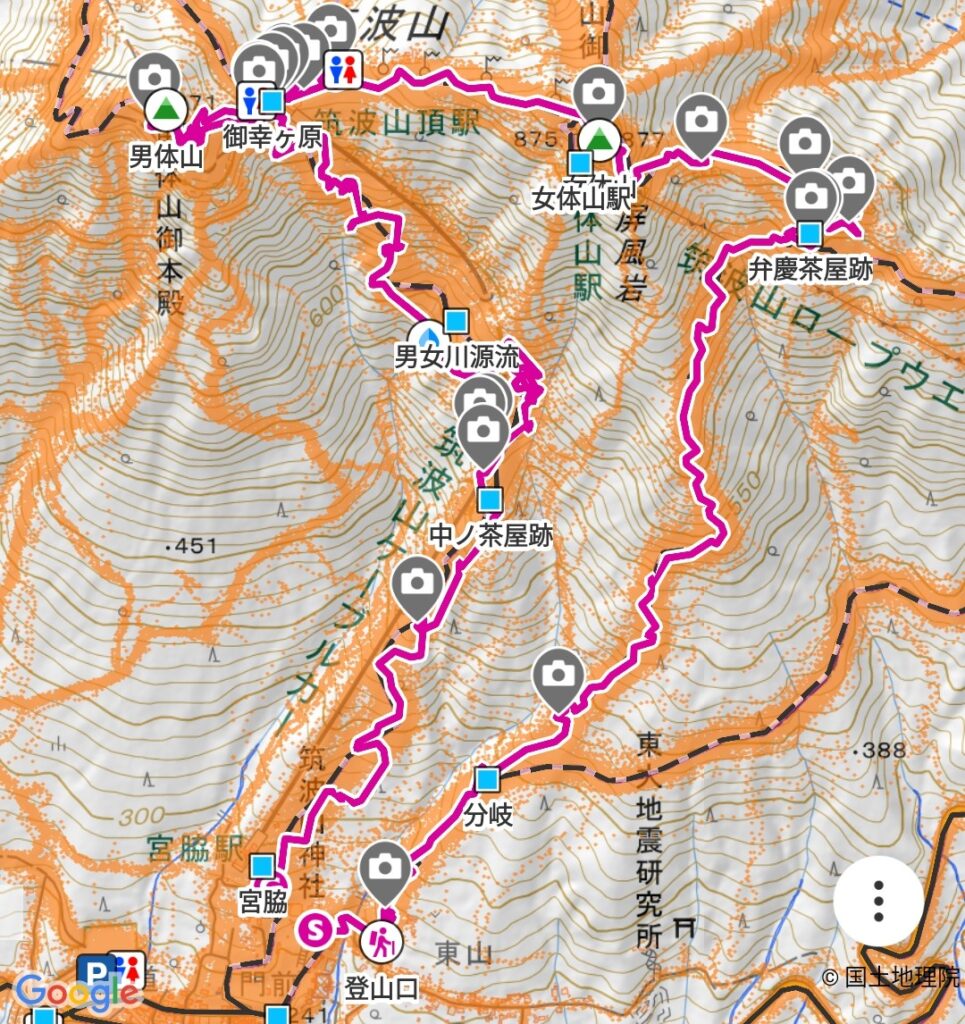Tap the blue waypoint beside 男女川源流
The image size is (965, 1024).
tap(456, 321)
